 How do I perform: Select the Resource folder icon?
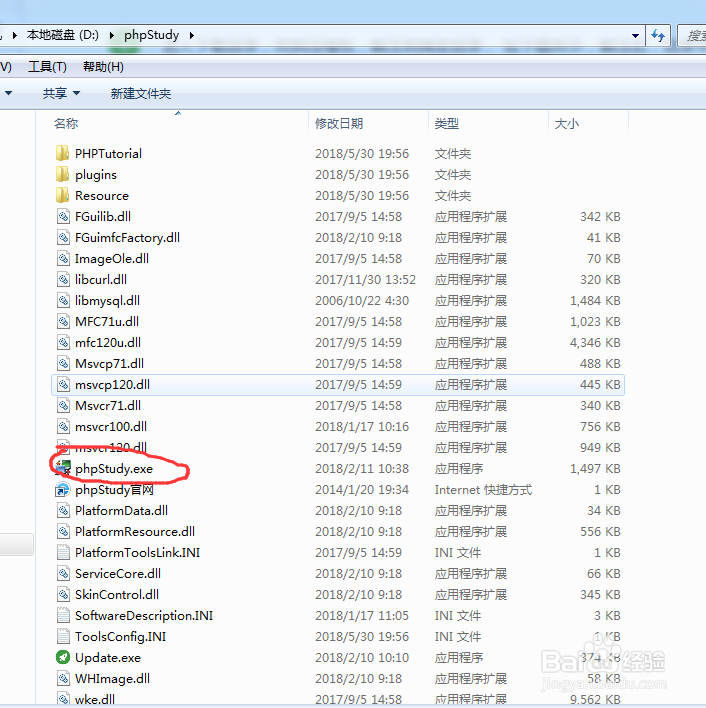(x=62, y=196)
